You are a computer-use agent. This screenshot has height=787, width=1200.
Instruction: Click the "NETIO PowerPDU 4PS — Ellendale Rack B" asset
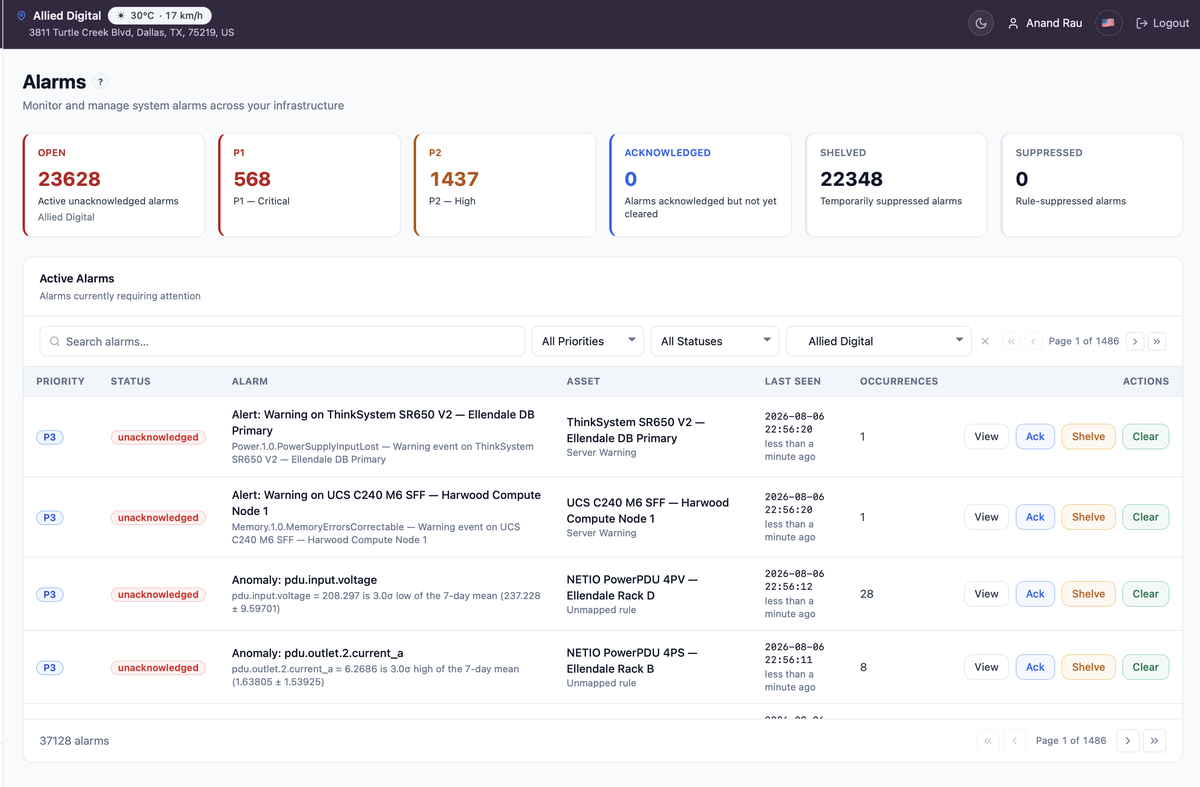pos(632,660)
